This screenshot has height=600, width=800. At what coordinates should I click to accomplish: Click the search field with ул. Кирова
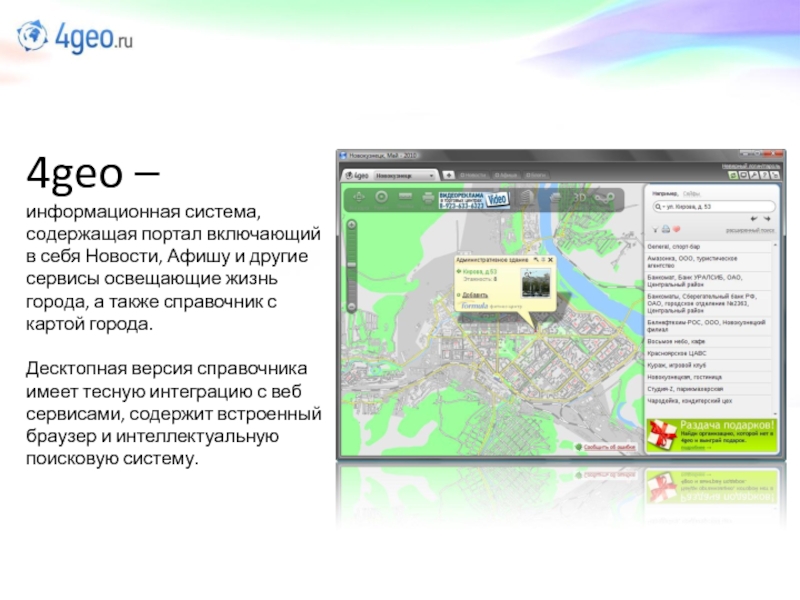click(714, 207)
